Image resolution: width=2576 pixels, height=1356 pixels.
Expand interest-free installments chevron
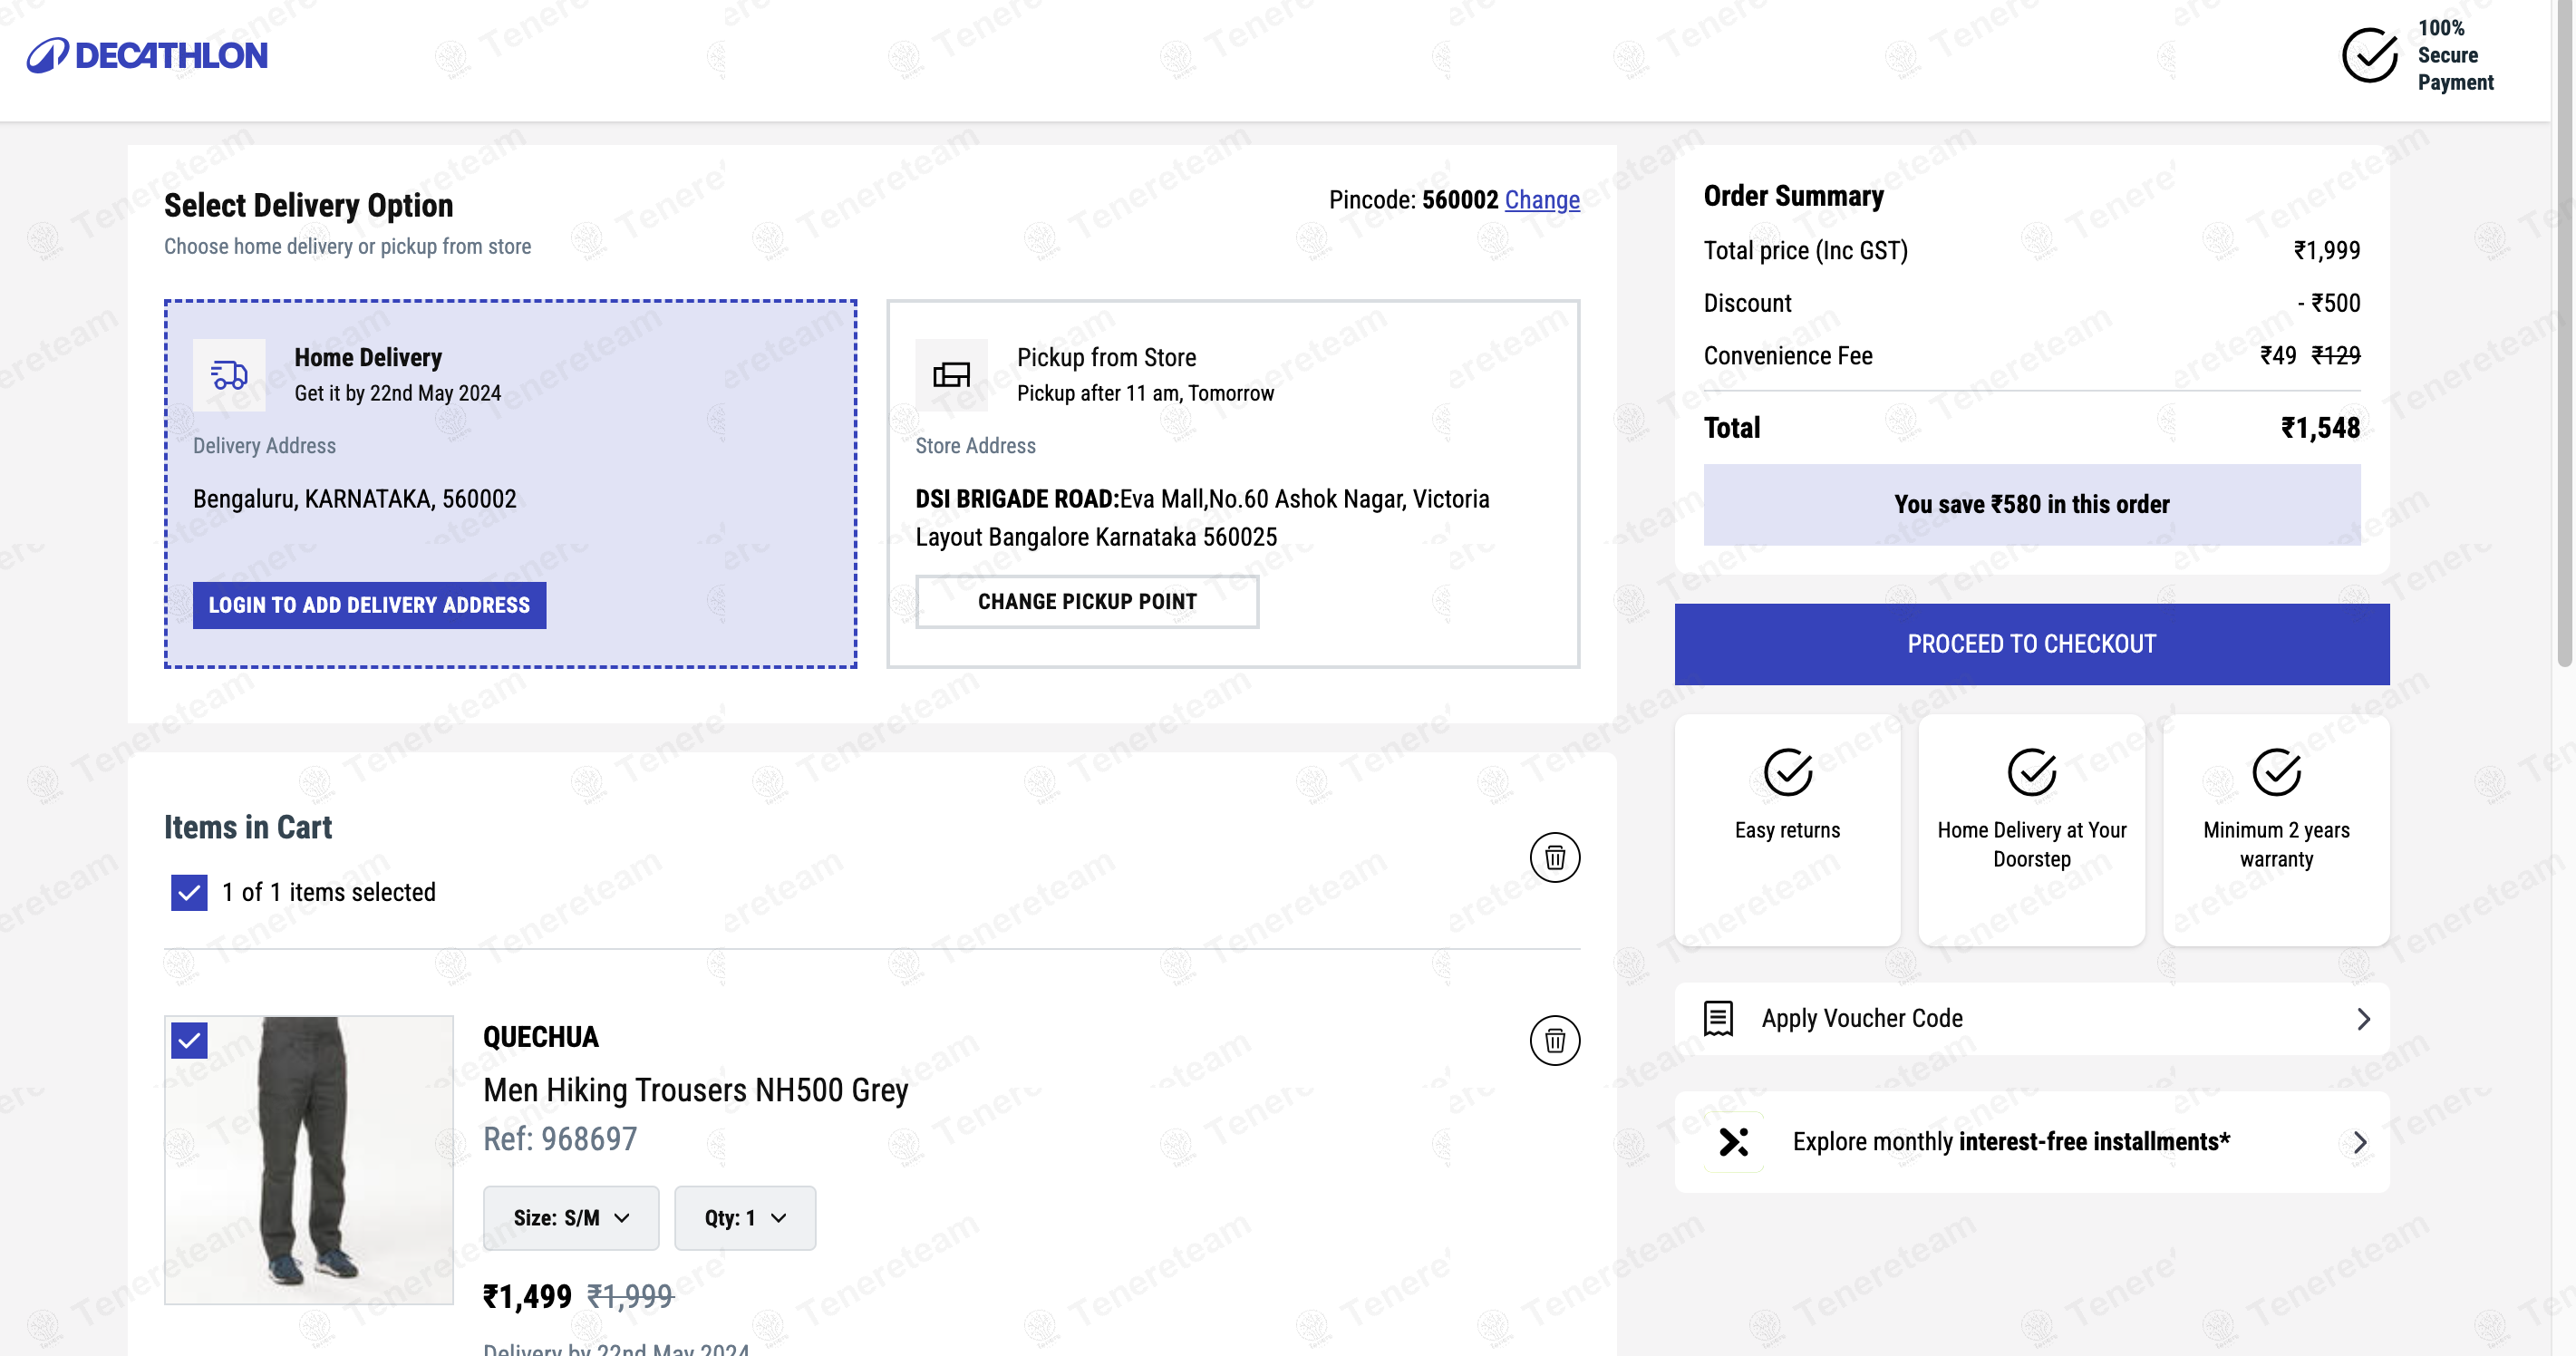tap(2360, 1141)
